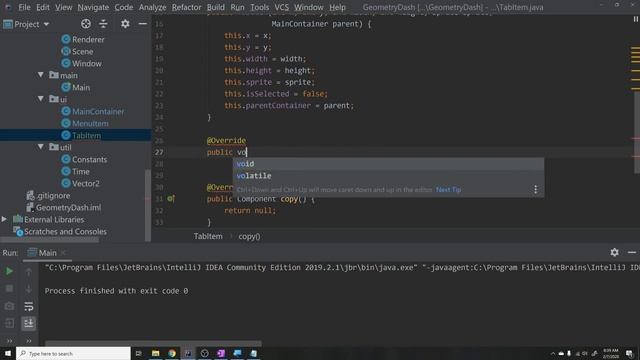
Task: Open Run panel settings gear
Action: 614,252
